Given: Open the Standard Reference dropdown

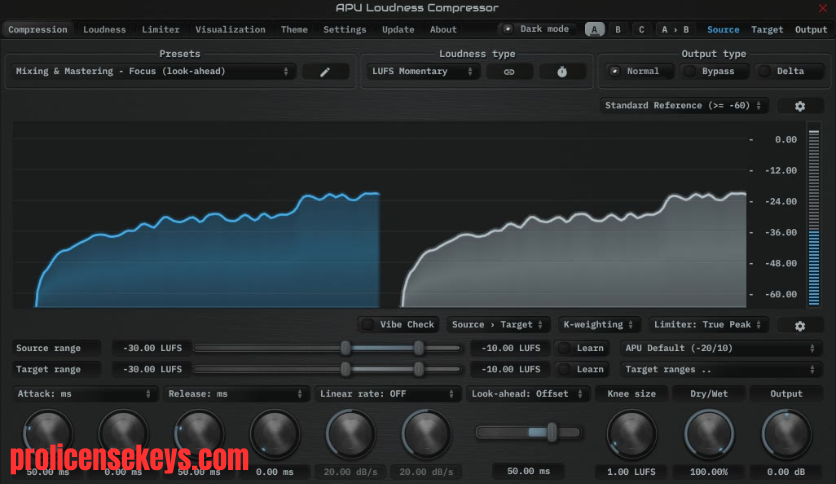Looking at the screenshot, I should pos(684,106).
